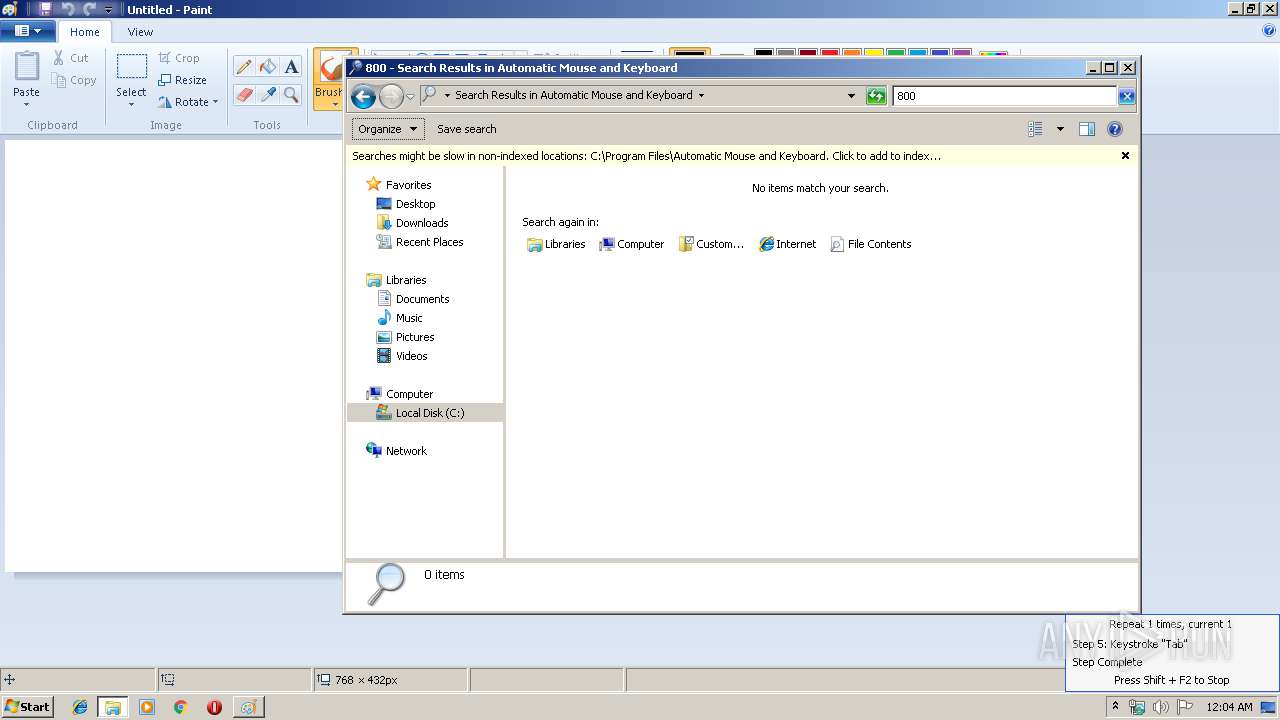Open the Videos library

pyautogui.click(x=402, y=356)
